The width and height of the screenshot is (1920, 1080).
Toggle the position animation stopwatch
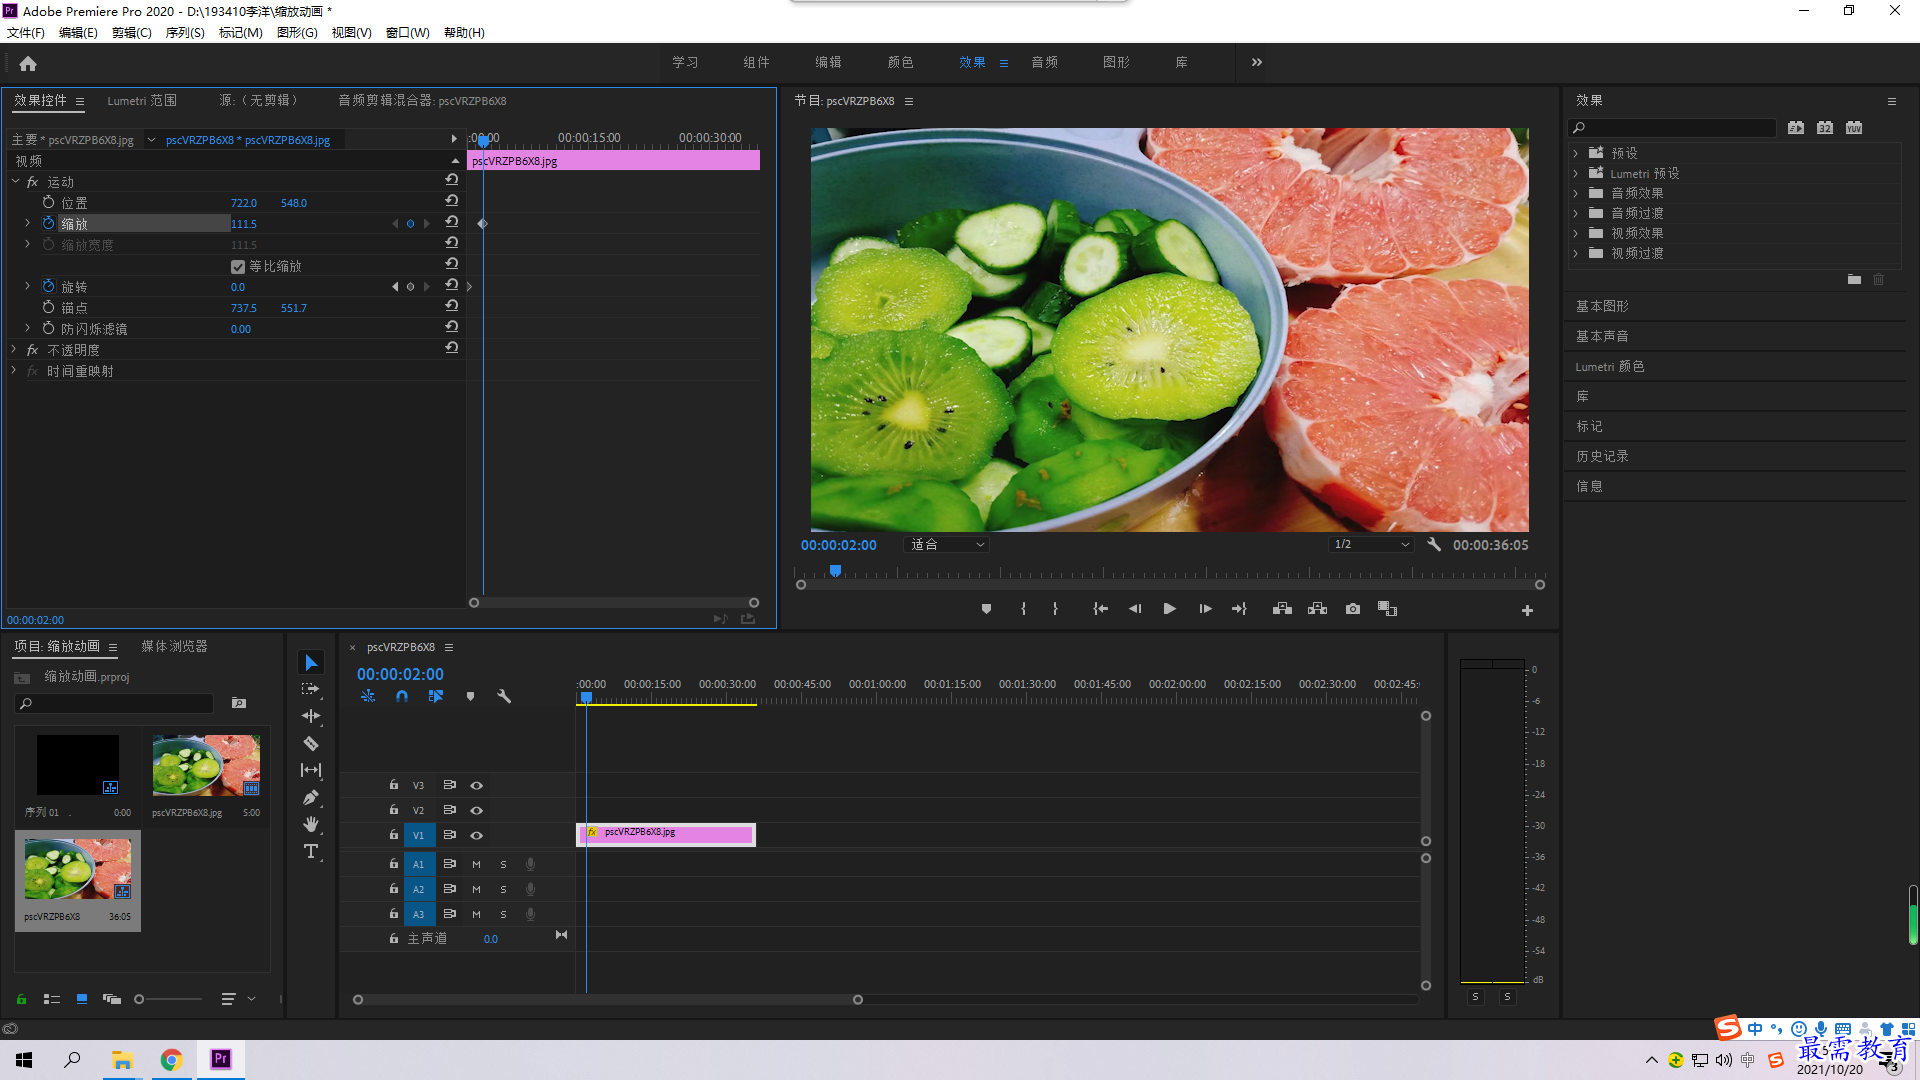coord(48,202)
